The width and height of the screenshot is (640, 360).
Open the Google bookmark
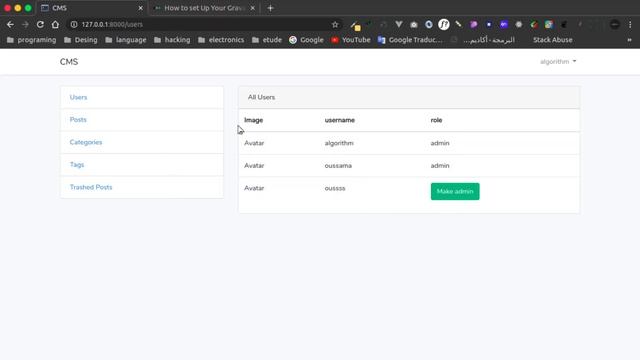tap(306, 40)
